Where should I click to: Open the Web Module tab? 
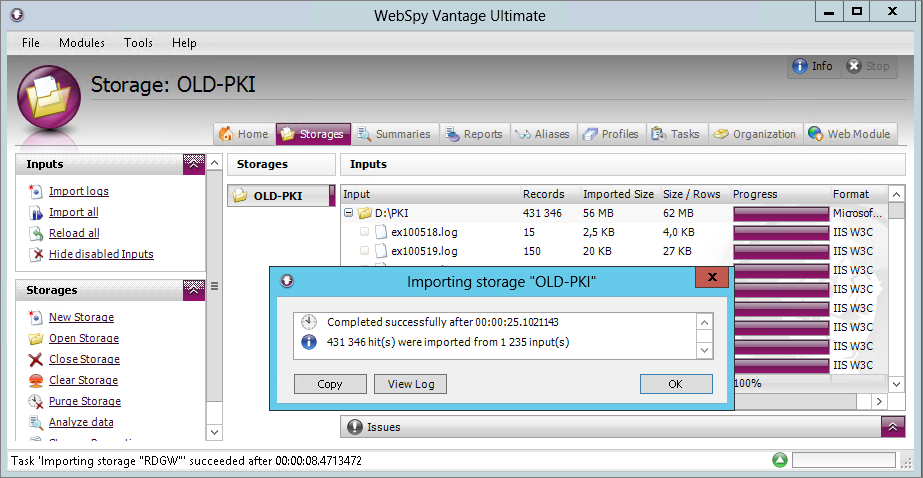pos(850,134)
